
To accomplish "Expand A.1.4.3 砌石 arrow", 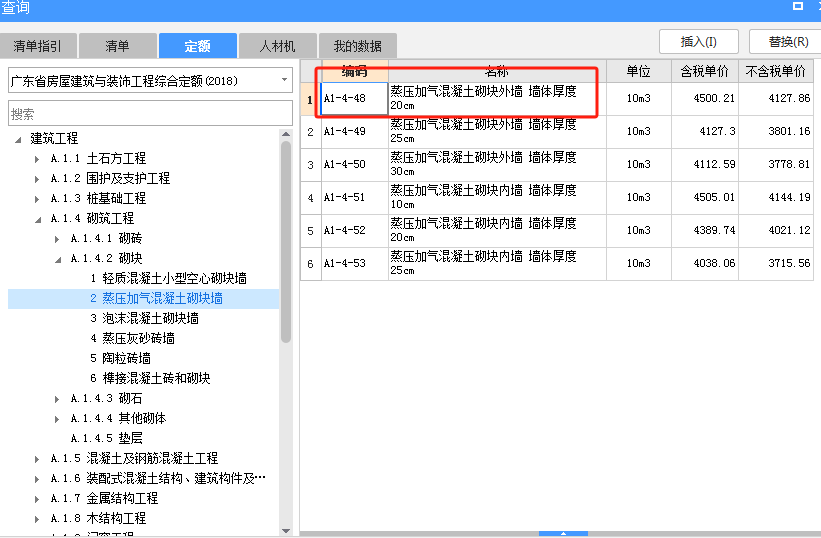I will (57, 399).
